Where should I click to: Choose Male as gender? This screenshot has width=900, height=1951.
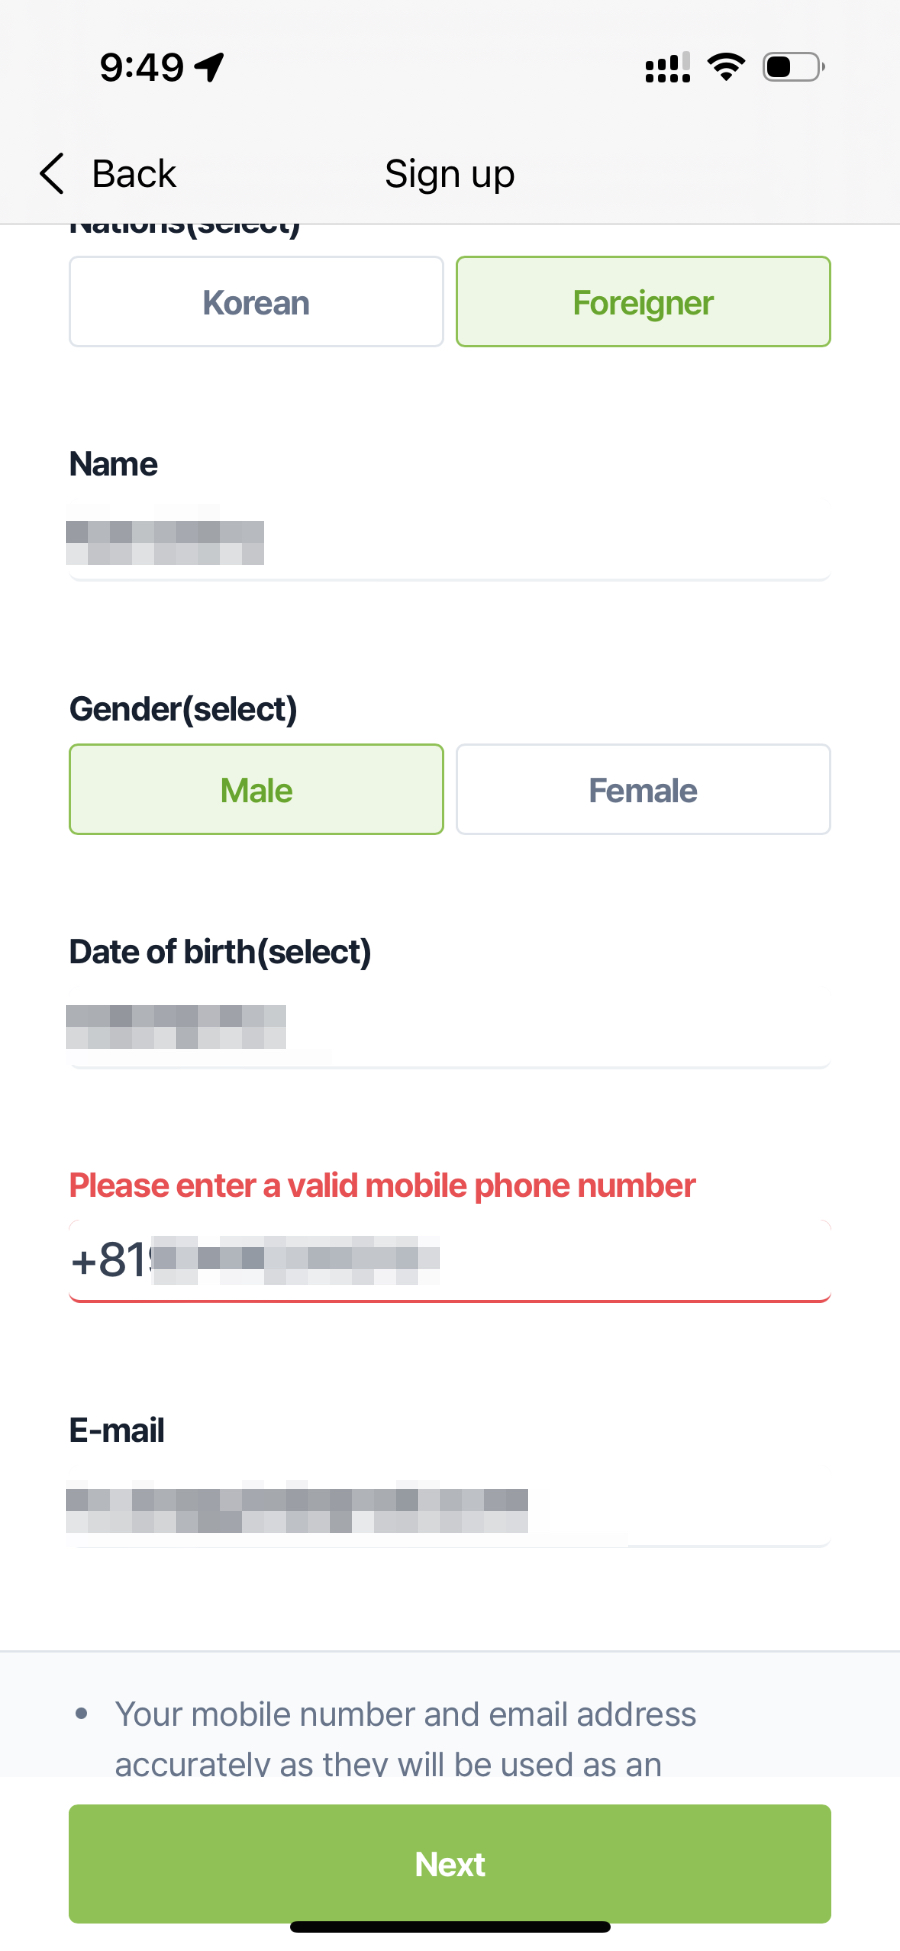256,790
